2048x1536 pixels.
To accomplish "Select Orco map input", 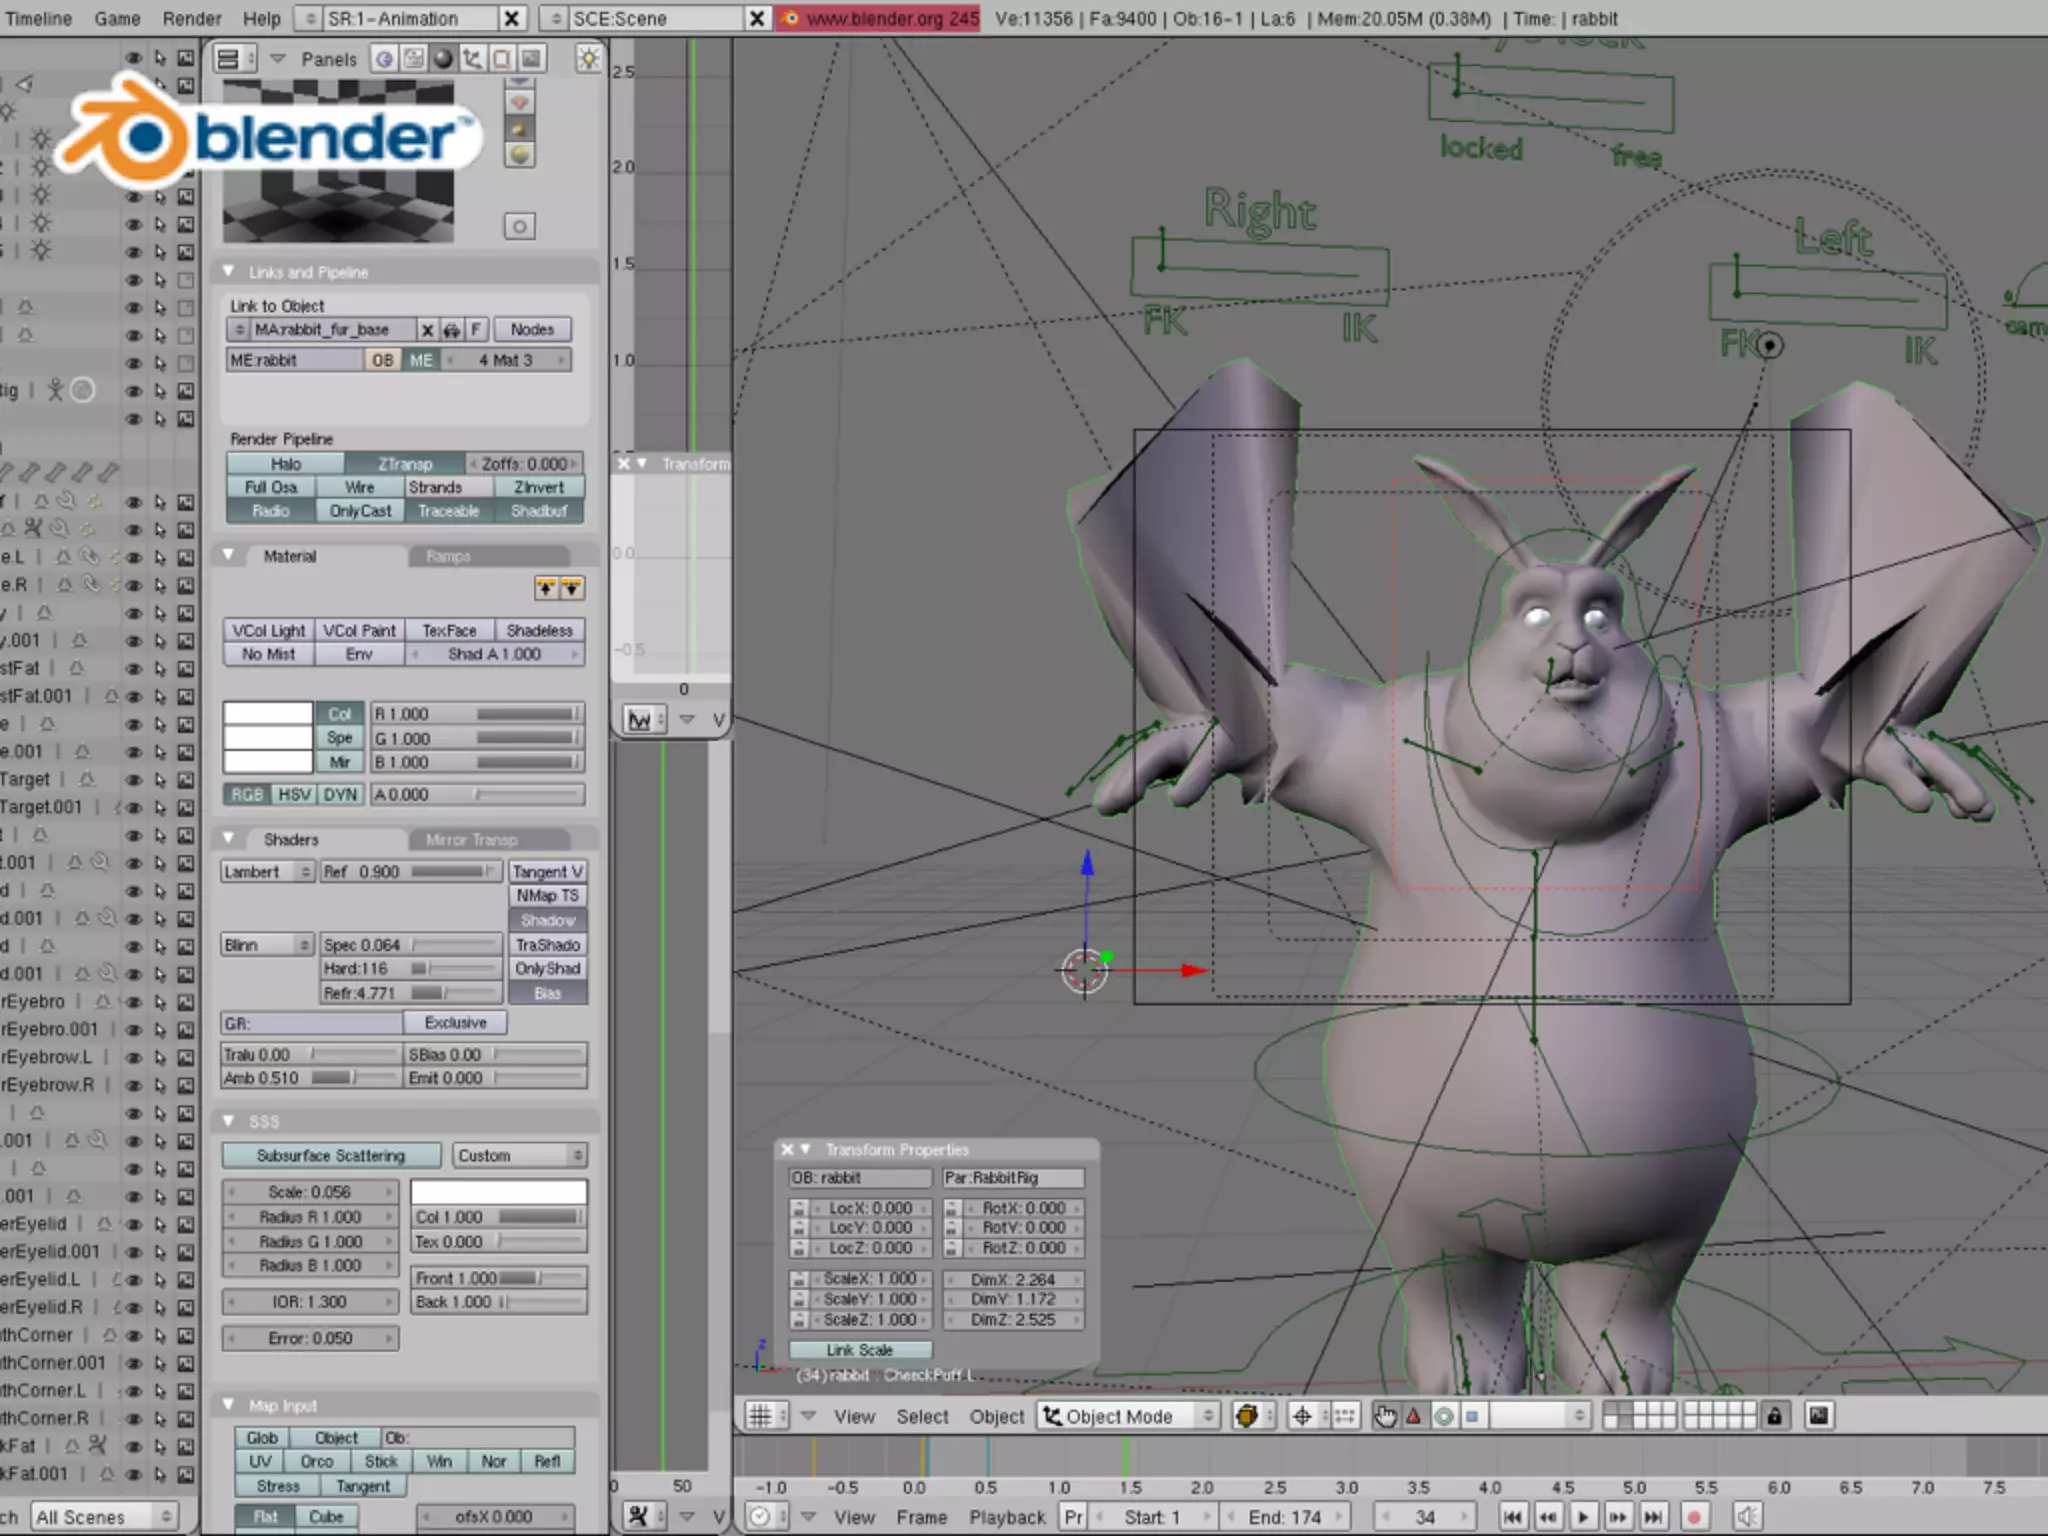I will 316,1462.
